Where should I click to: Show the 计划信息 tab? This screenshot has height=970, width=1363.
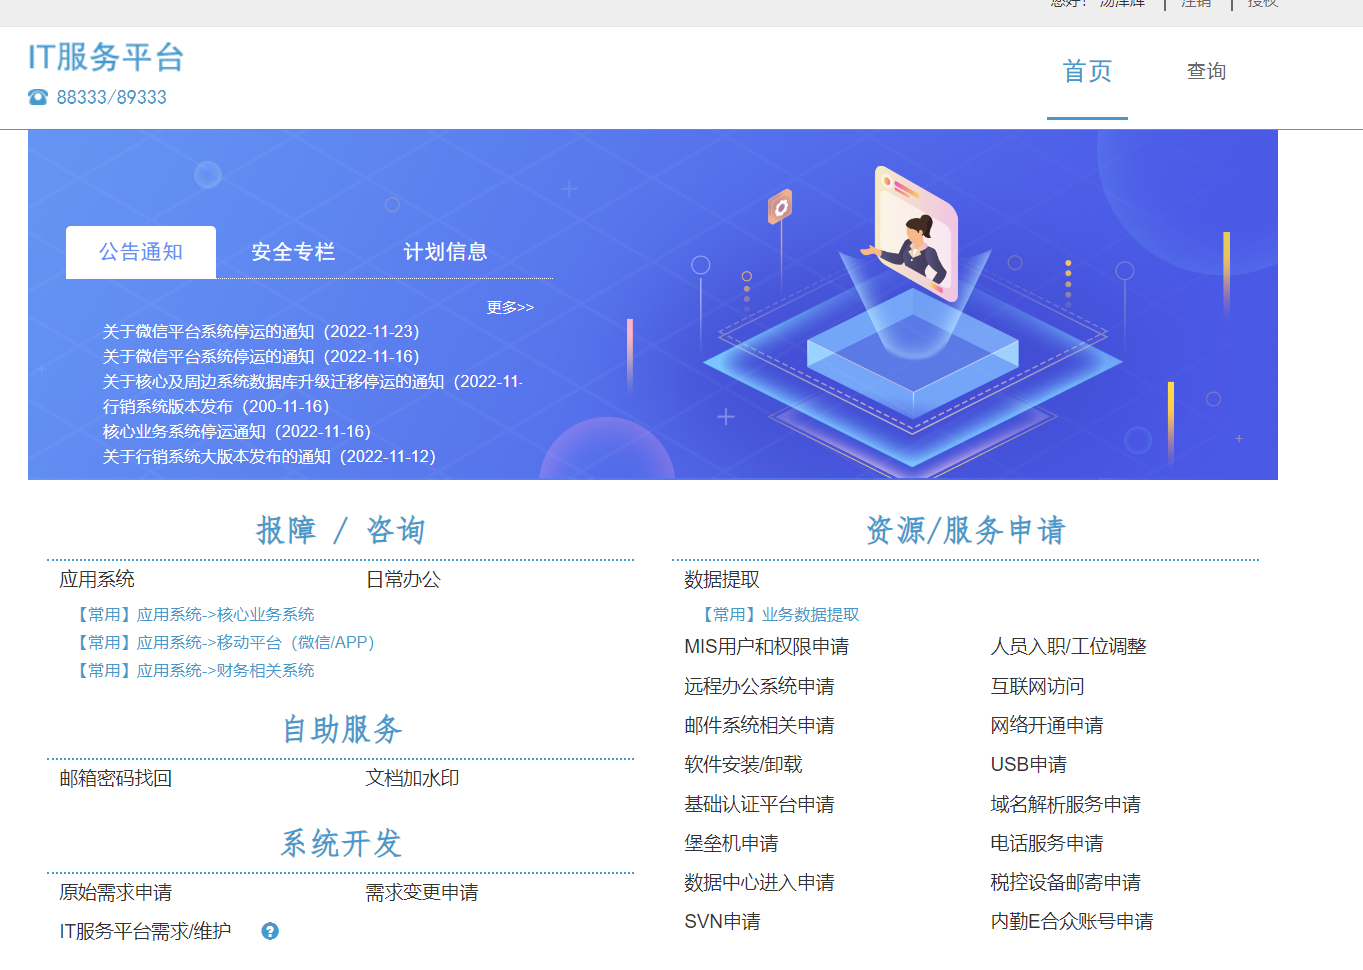coord(445,252)
